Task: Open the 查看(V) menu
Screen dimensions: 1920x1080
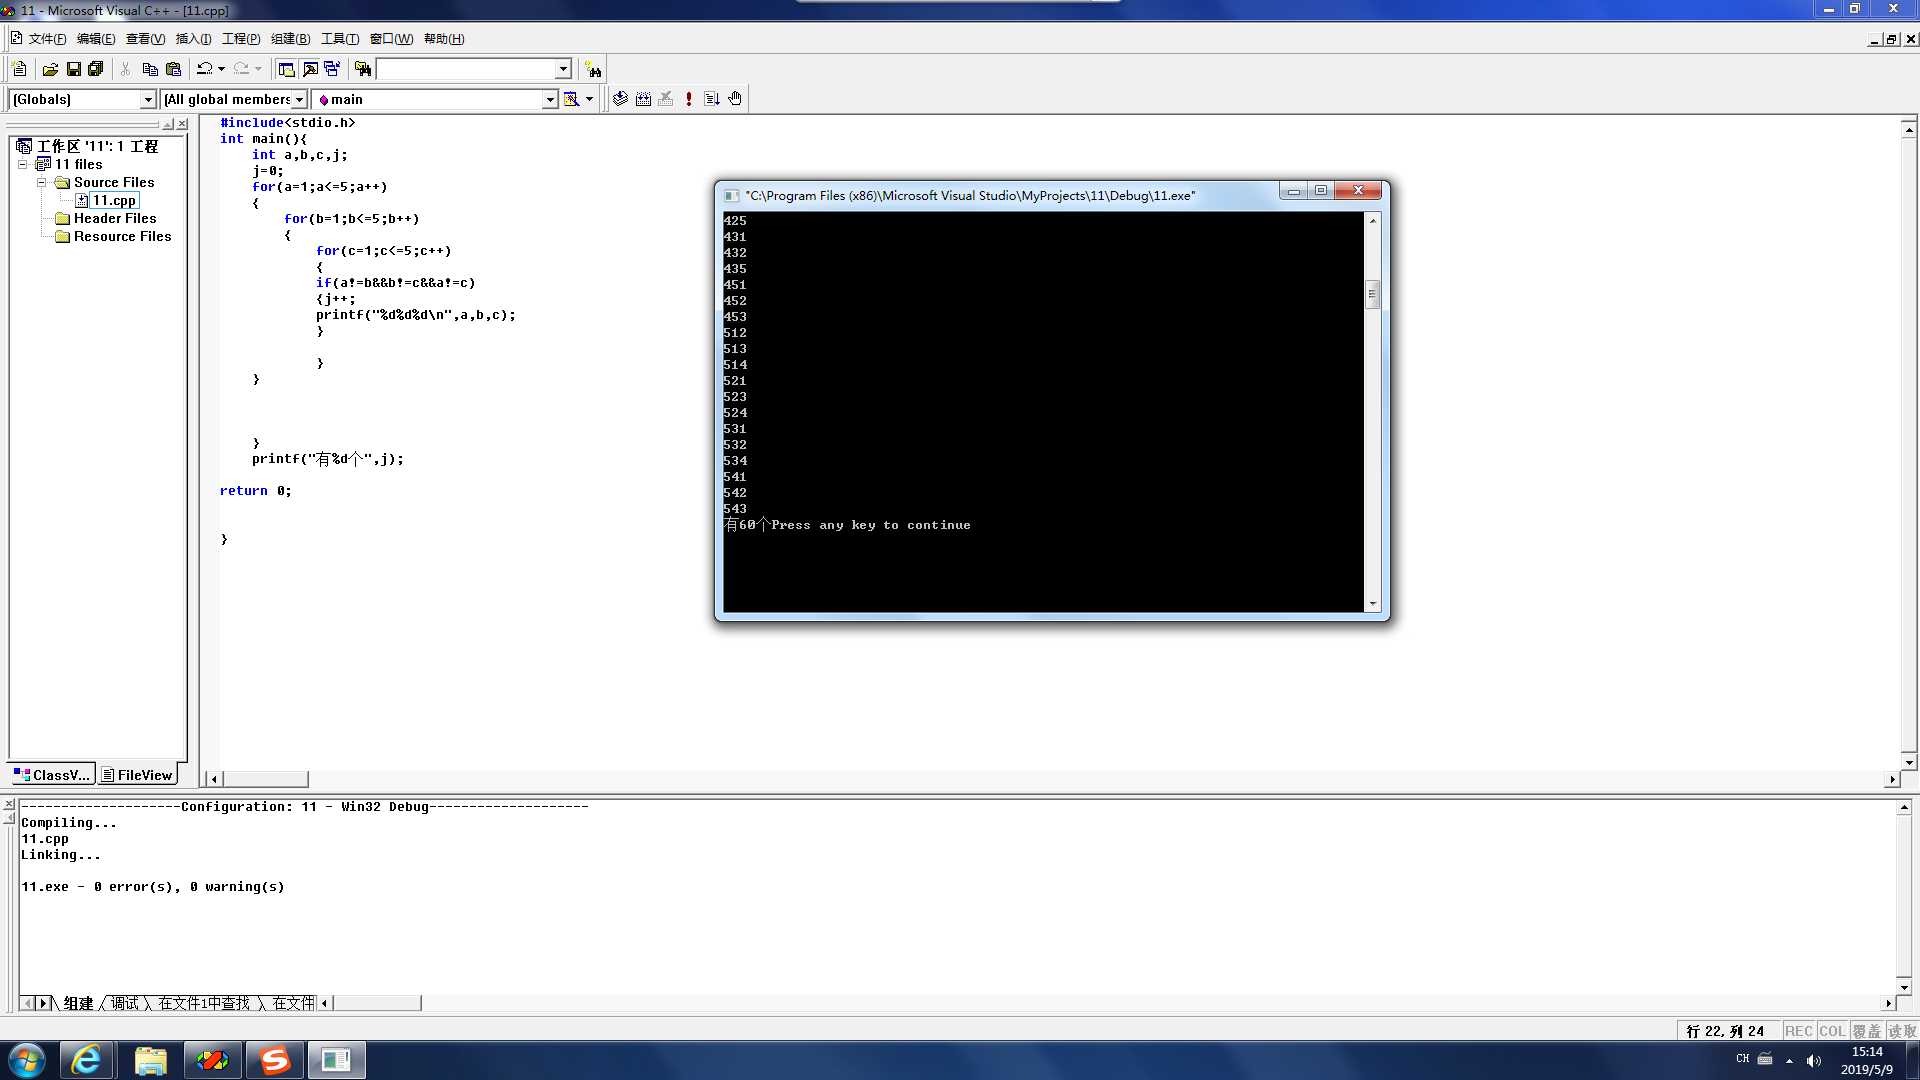Action: point(145,39)
